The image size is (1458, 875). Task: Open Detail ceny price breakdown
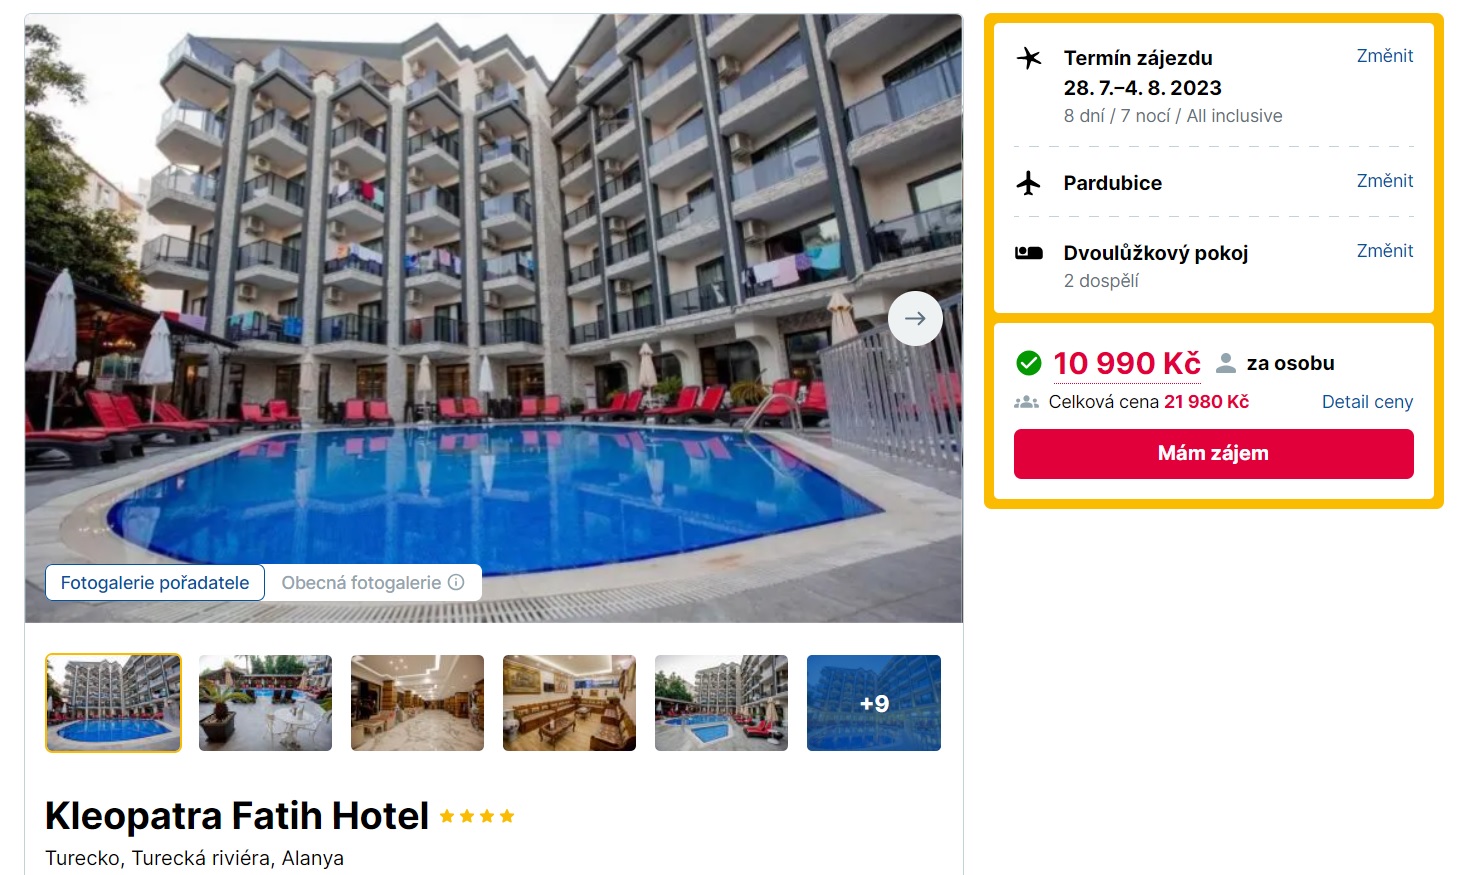coord(1367,402)
